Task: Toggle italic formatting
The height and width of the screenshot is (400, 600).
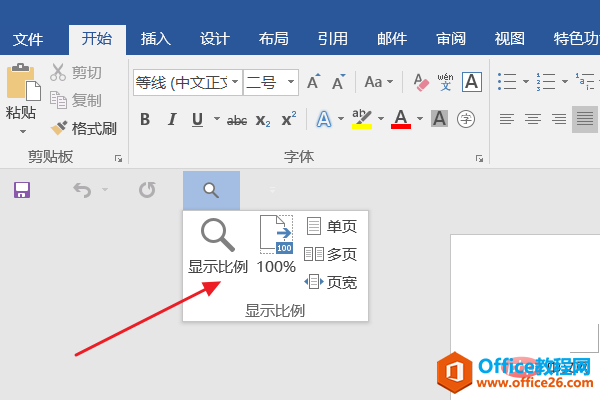Action: (172, 119)
